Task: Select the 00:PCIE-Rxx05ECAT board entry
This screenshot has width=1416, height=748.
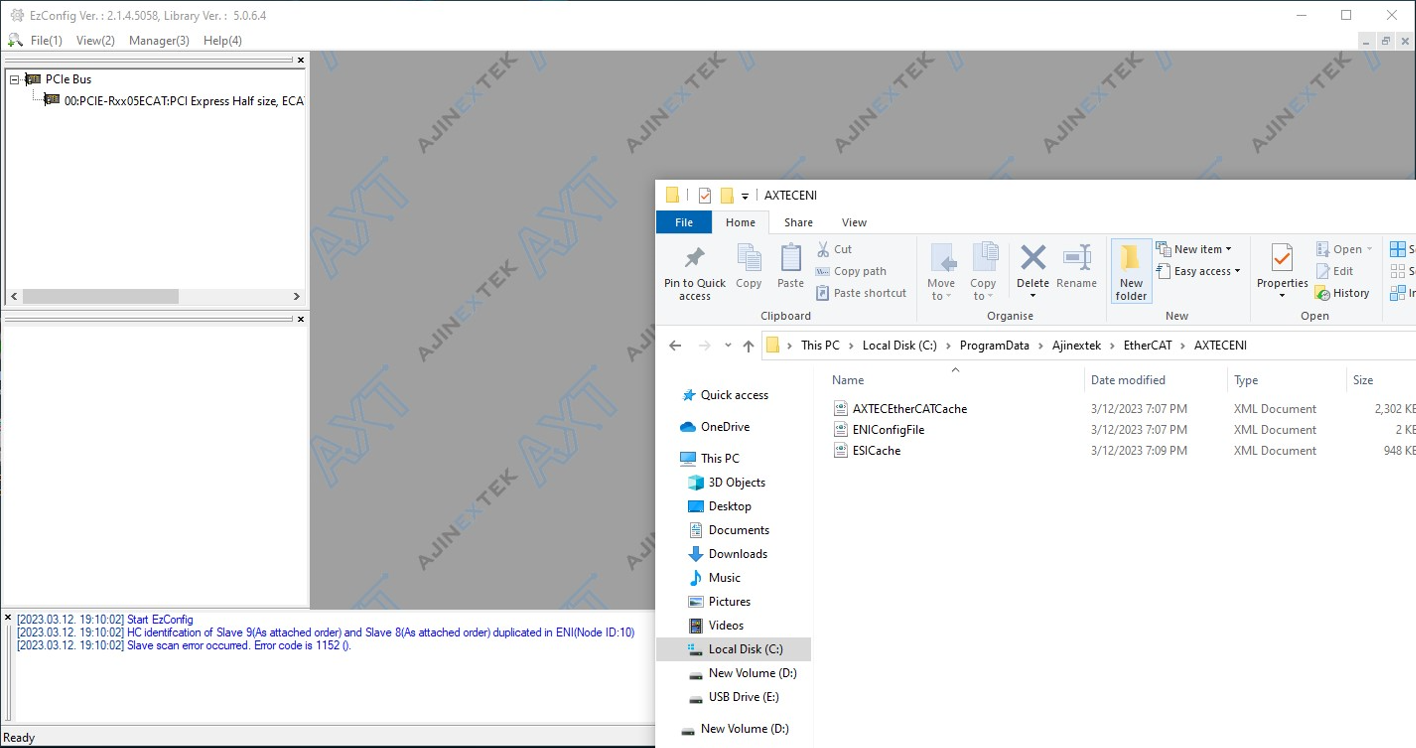Action: point(184,101)
